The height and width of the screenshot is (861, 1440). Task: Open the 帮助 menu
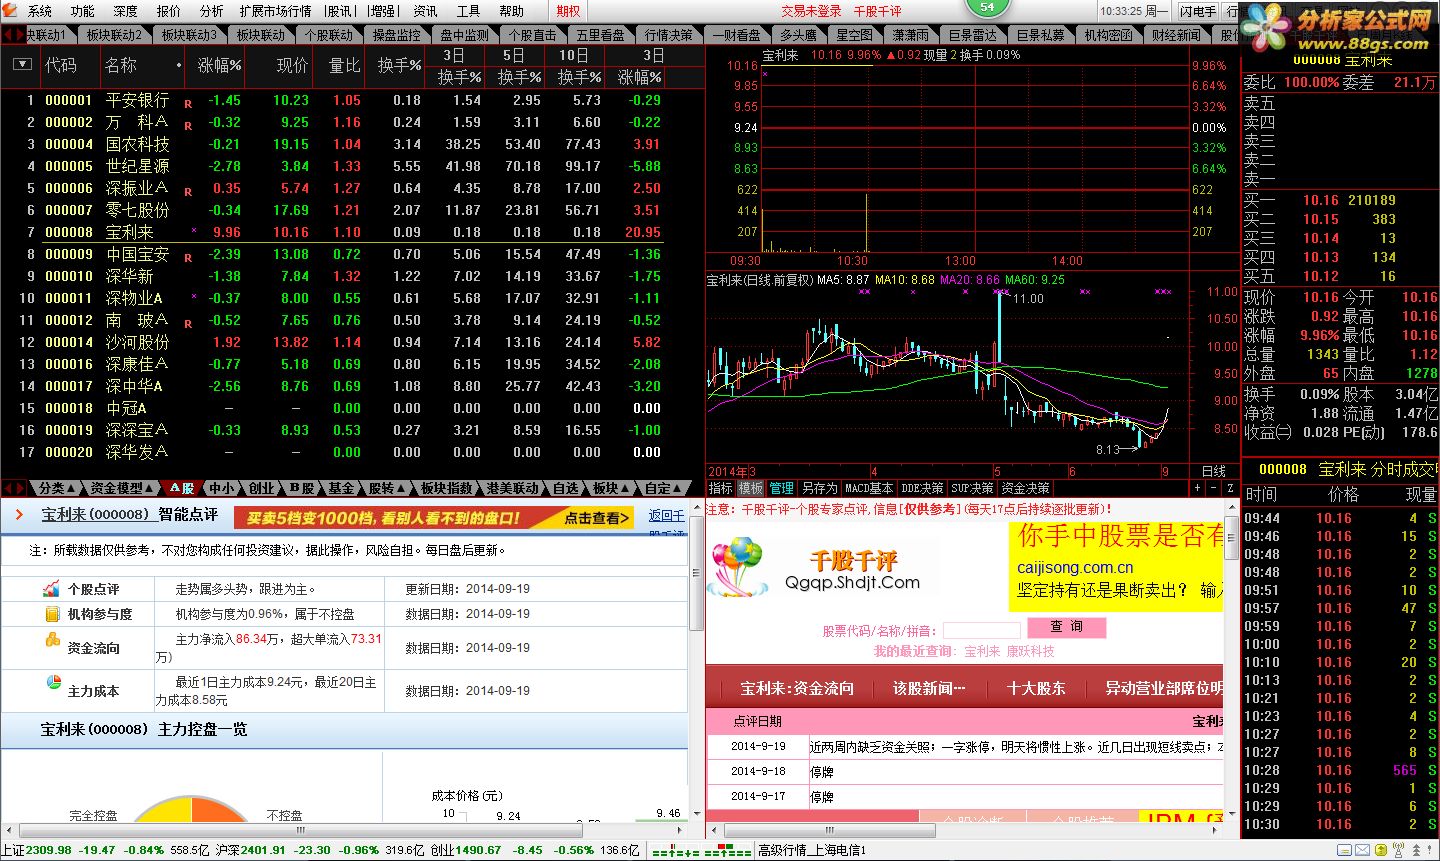point(511,11)
